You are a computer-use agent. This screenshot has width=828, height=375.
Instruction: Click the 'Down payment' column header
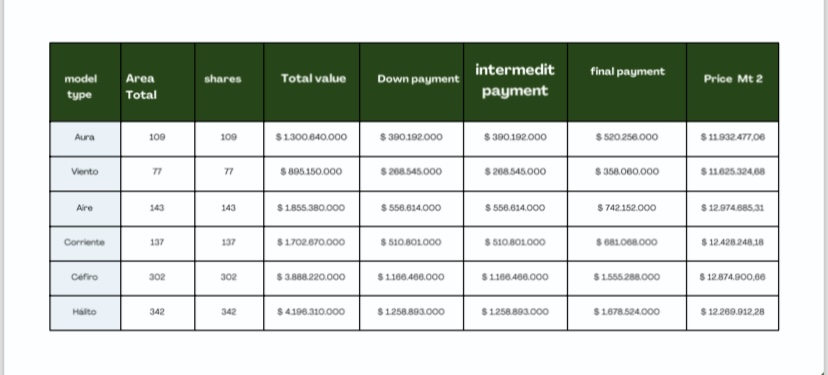click(x=411, y=82)
